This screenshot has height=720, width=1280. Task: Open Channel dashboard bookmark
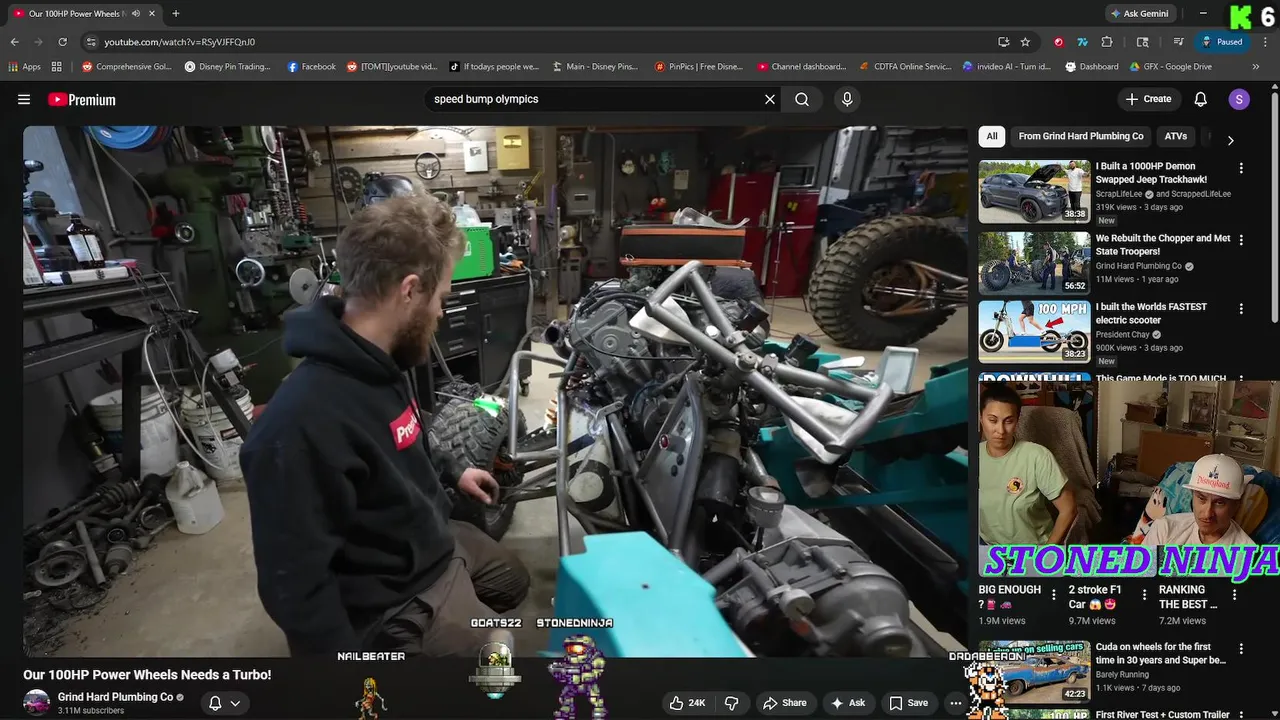[801, 67]
